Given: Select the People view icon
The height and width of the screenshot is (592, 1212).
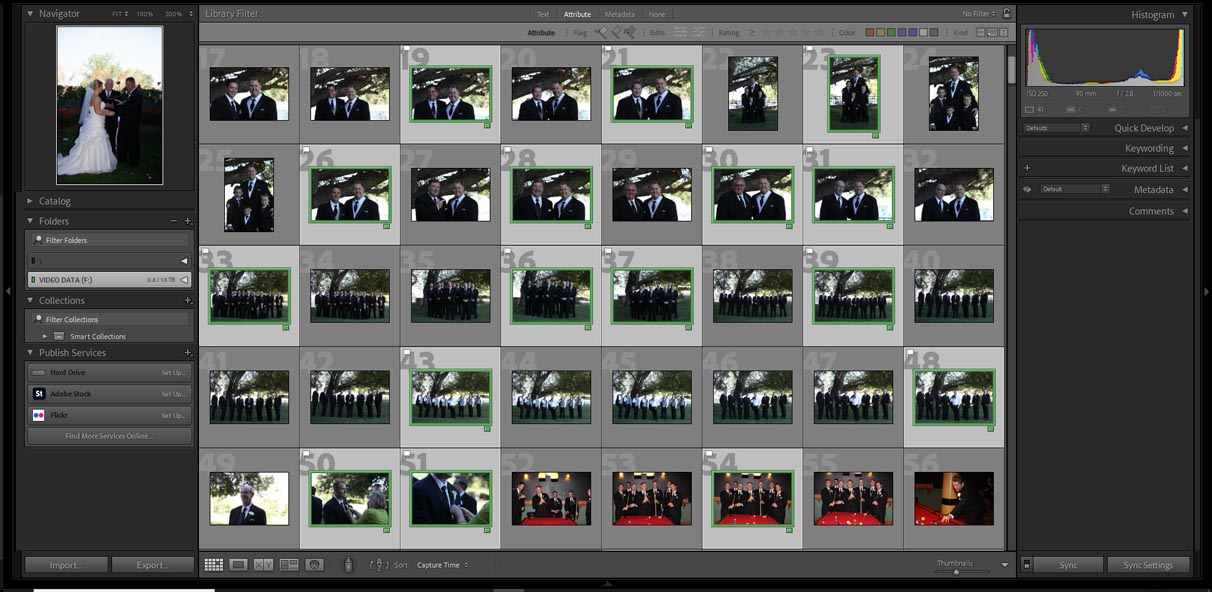Looking at the screenshot, I should pyautogui.click(x=314, y=565).
